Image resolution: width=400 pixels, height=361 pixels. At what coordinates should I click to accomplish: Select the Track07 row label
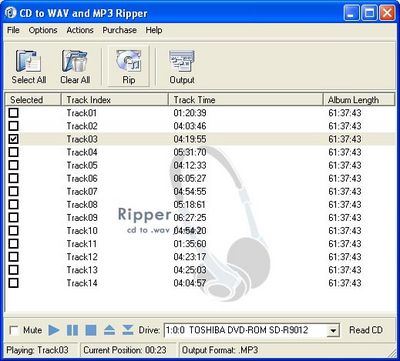(82, 191)
